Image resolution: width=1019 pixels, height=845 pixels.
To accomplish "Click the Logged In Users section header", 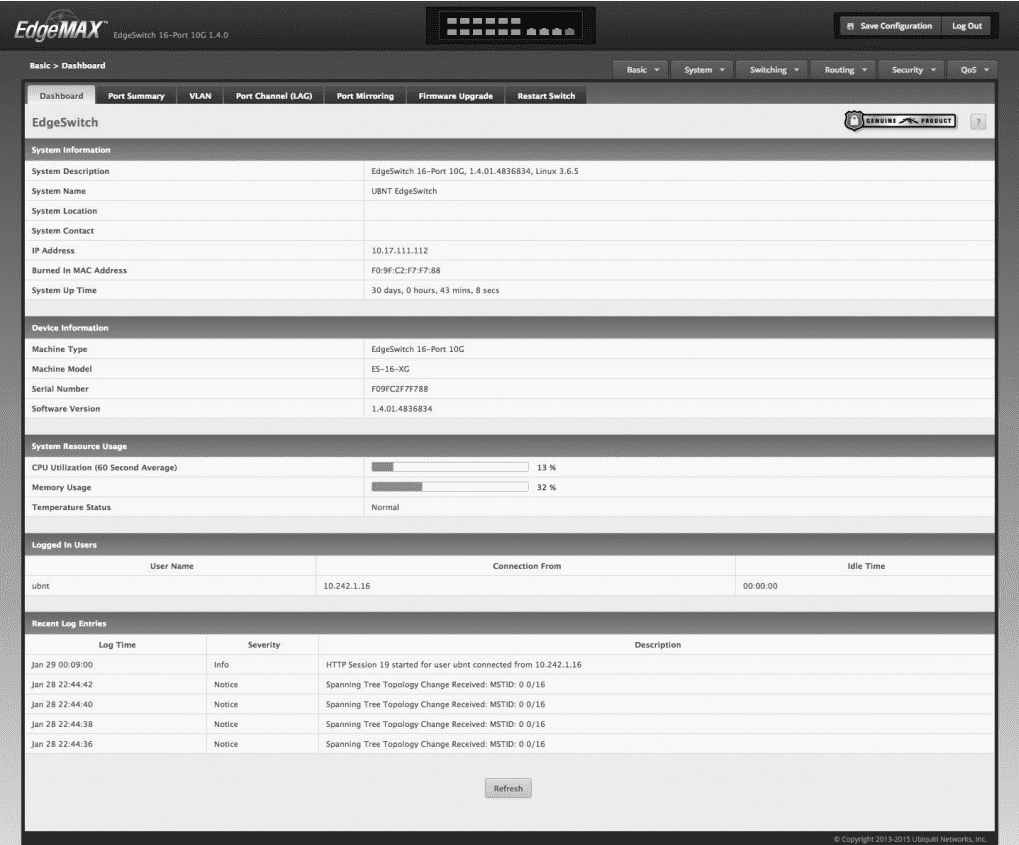I will [510, 545].
